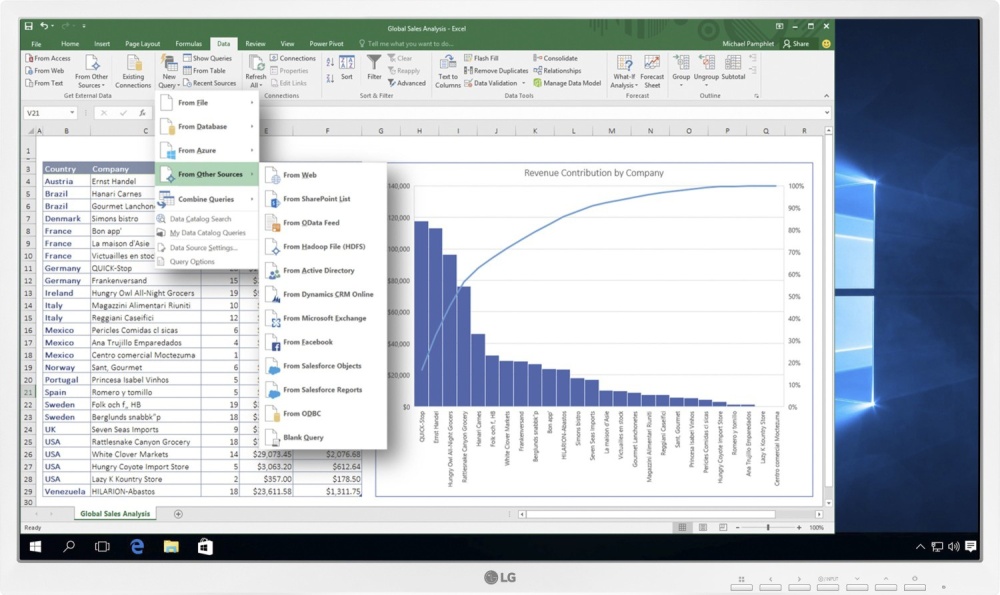Switch to Page Layout view in status bar
This screenshot has width=1000, height=595.
click(703, 527)
